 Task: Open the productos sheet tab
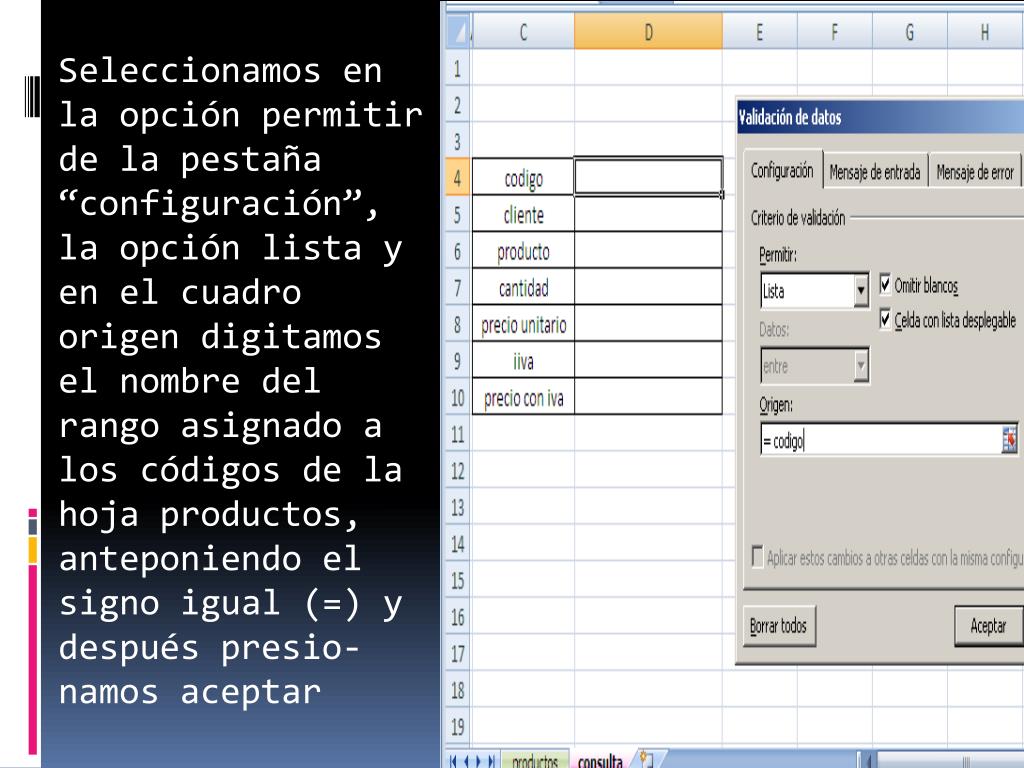click(535, 761)
